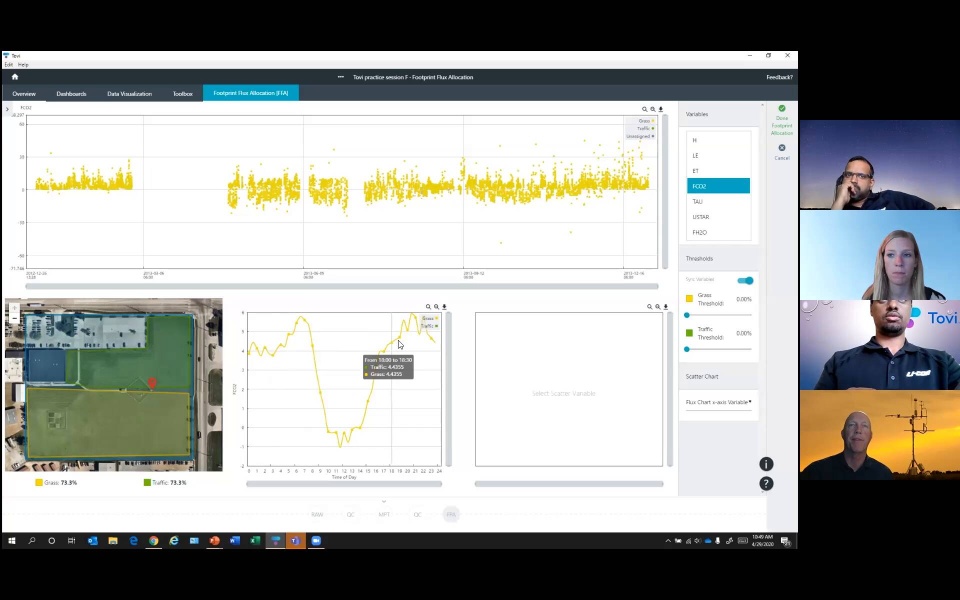
Task: Open Task View in the taskbar
Action: coord(72,541)
